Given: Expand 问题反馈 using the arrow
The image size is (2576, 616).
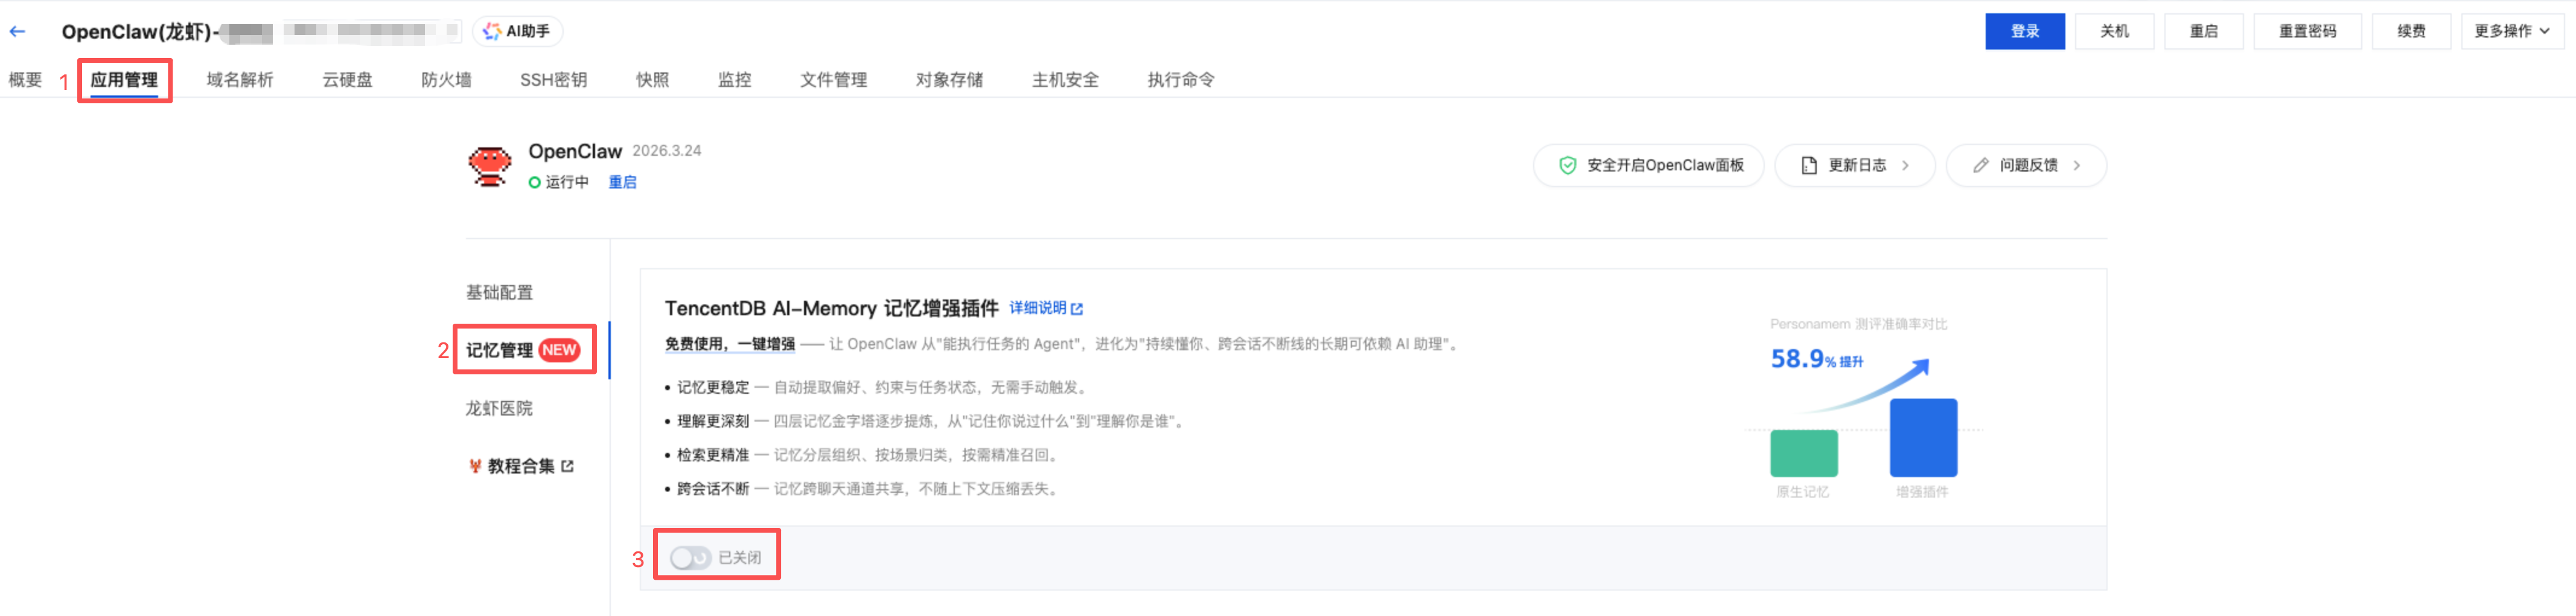Looking at the screenshot, I should coord(2077,165).
